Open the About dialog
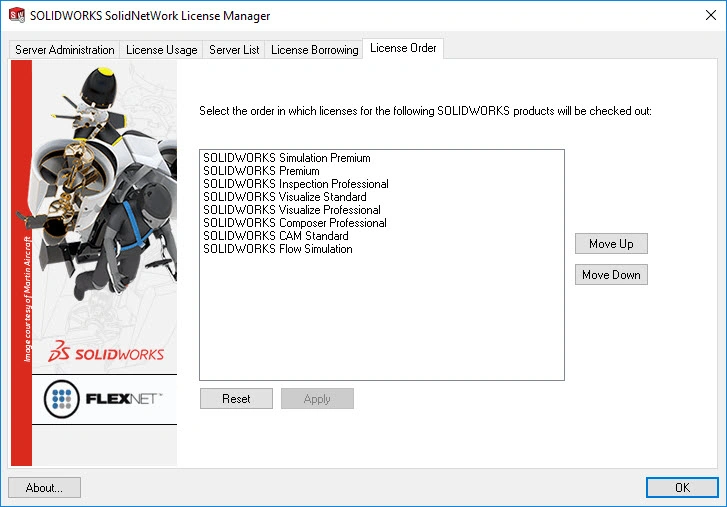Image resolution: width=727 pixels, height=507 pixels. [x=45, y=488]
